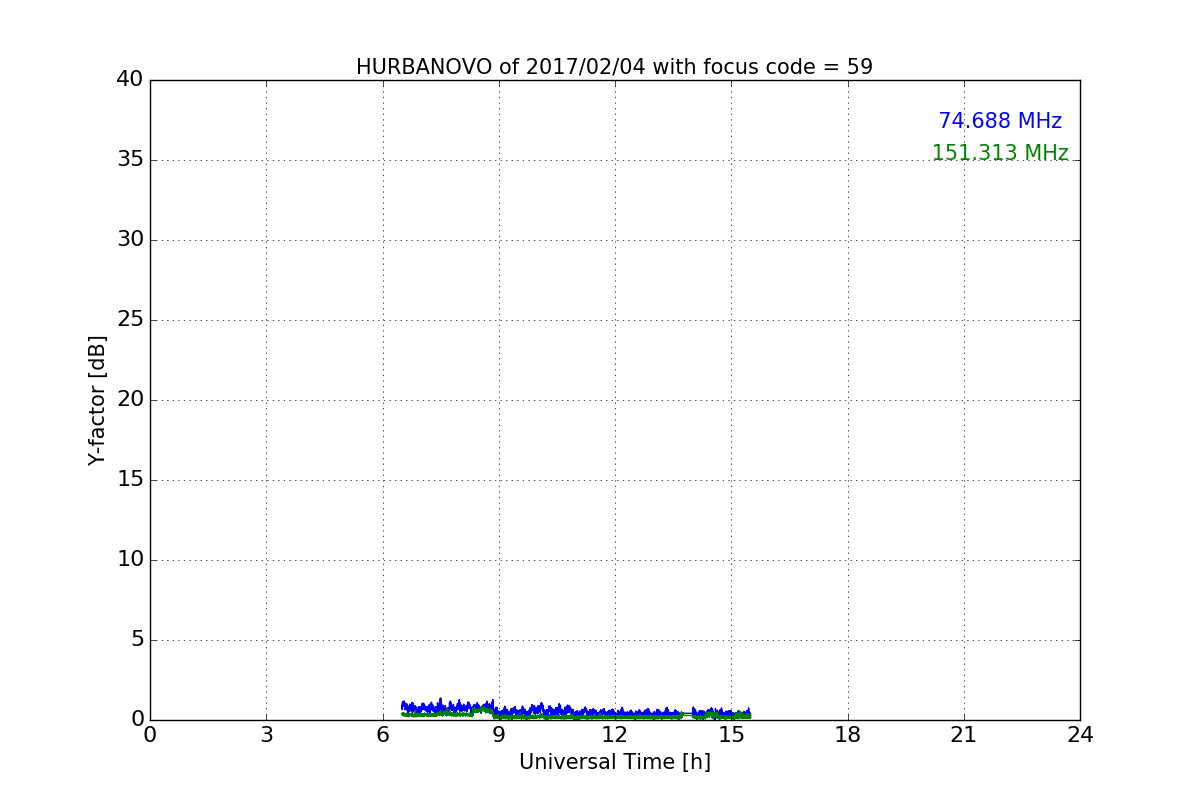Click x-axis tick label 9
This screenshot has height=800, width=1200.
coord(499,735)
